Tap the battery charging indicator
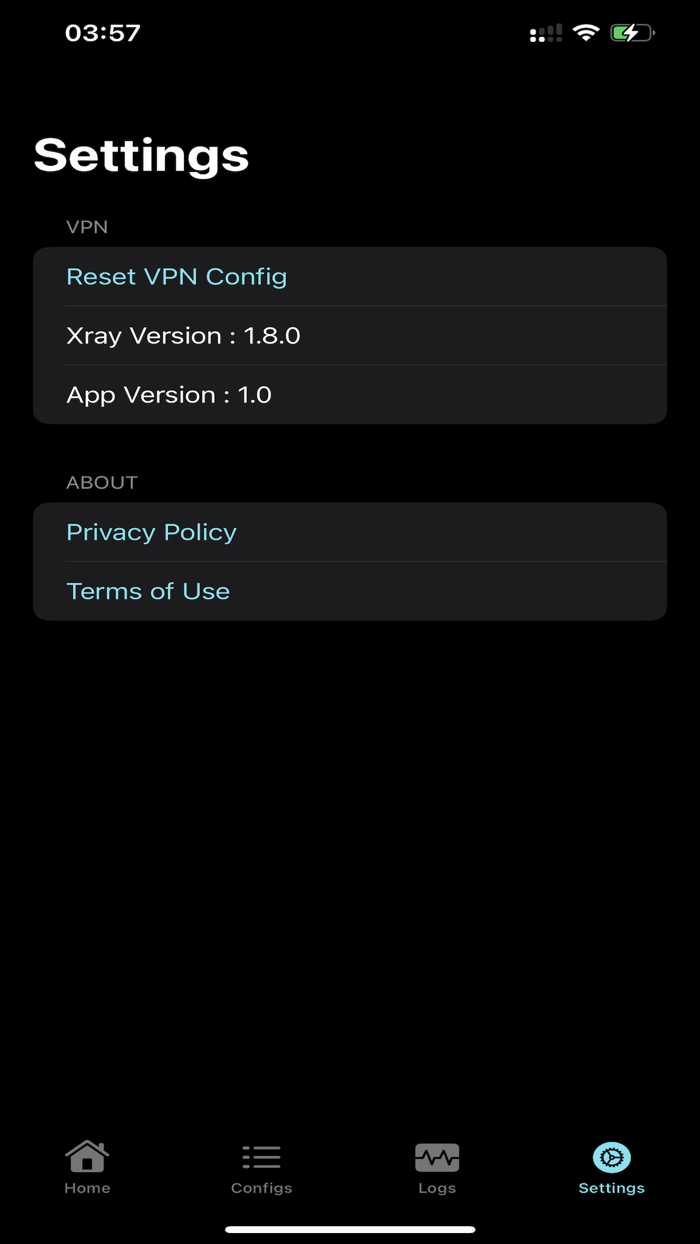 pyautogui.click(x=632, y=31)
